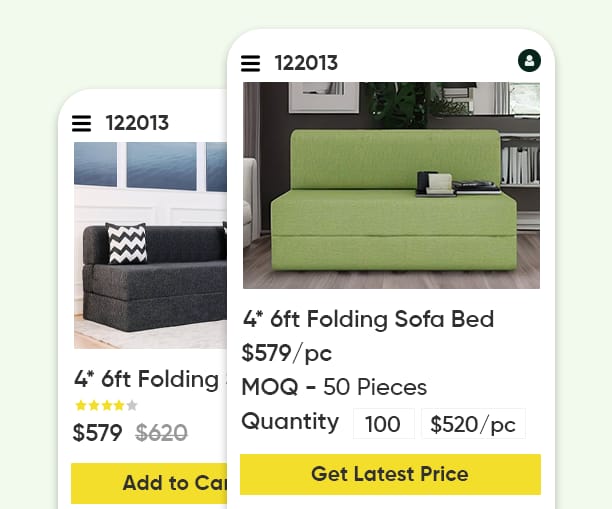Screen dimensions: 612x509
Task: Click the $579/pc price text
Action: pyautogui.click(x=286, y=353)
